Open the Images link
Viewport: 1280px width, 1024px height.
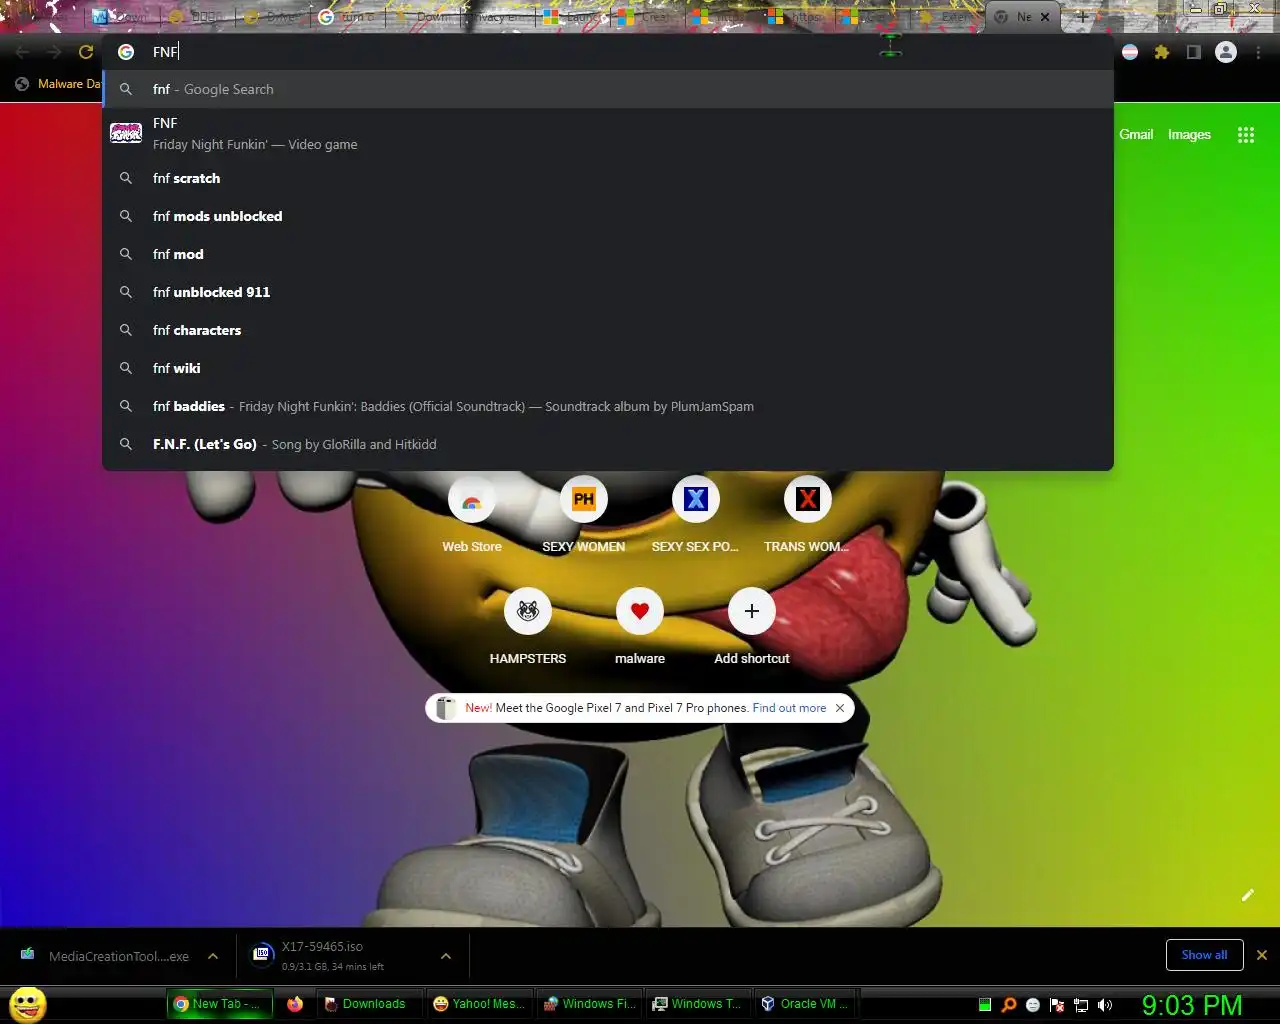tap(1189, 134)
